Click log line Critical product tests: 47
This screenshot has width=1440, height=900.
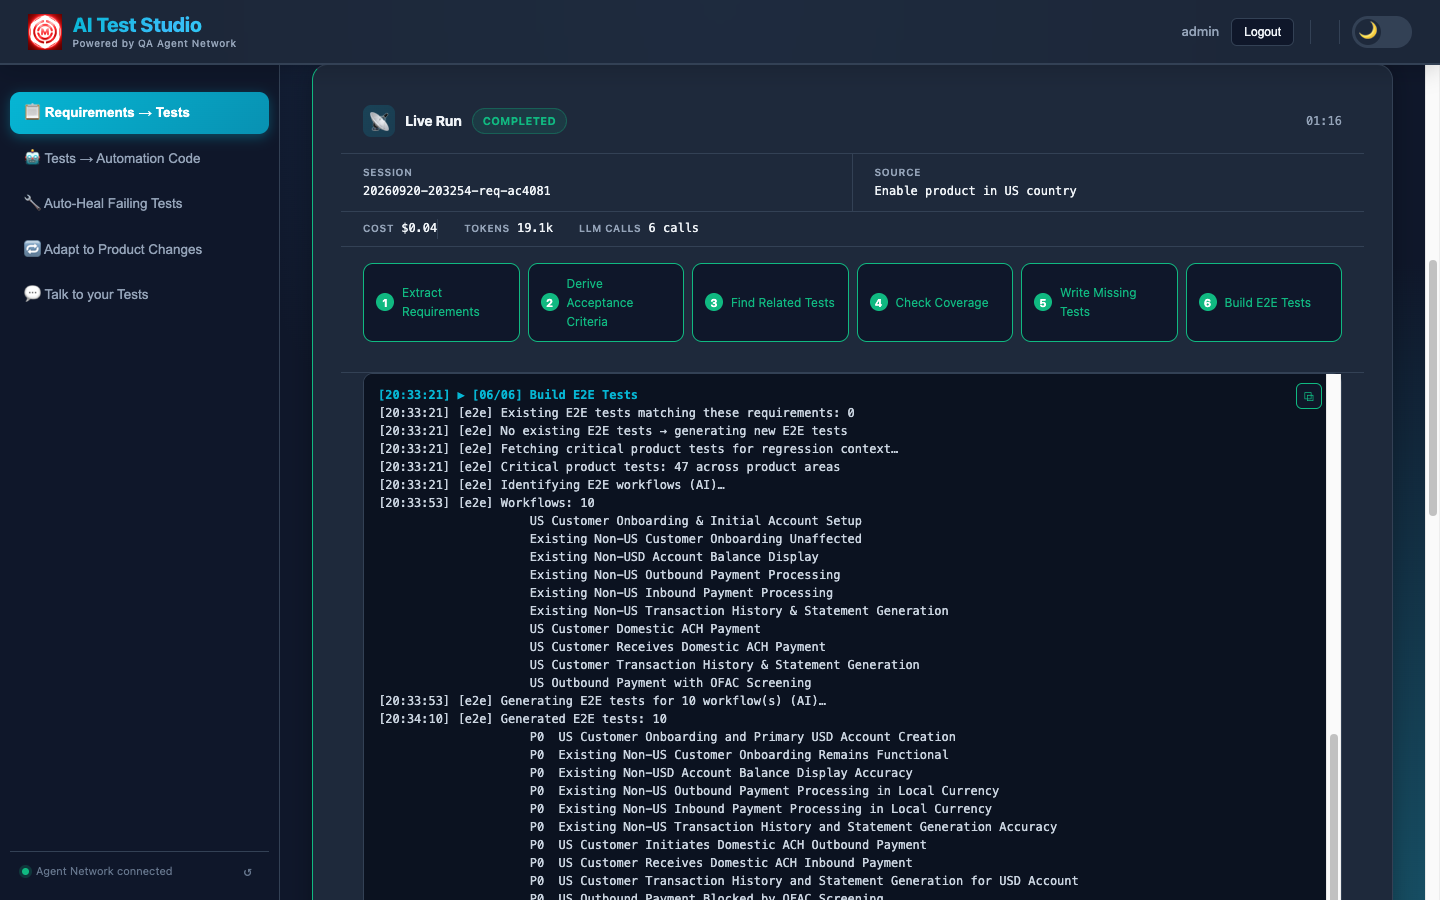click(609, 467)
